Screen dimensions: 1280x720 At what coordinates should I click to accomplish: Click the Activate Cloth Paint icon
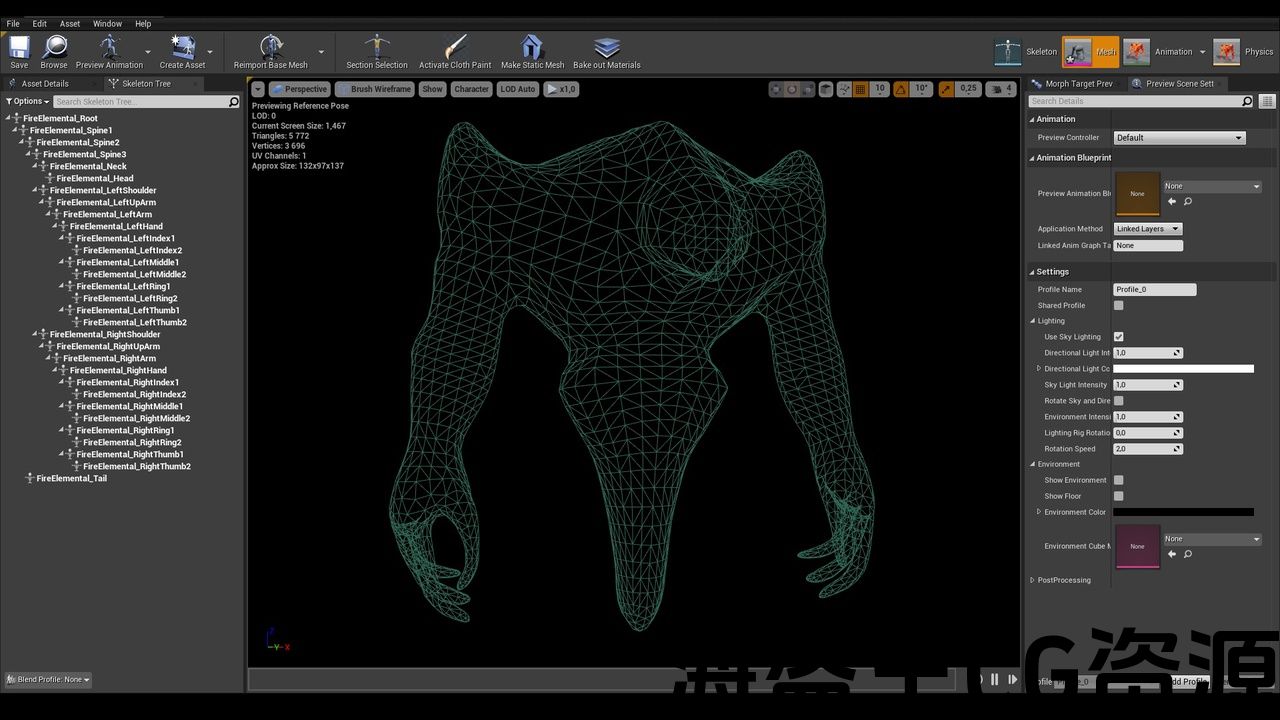coord(455,48)
